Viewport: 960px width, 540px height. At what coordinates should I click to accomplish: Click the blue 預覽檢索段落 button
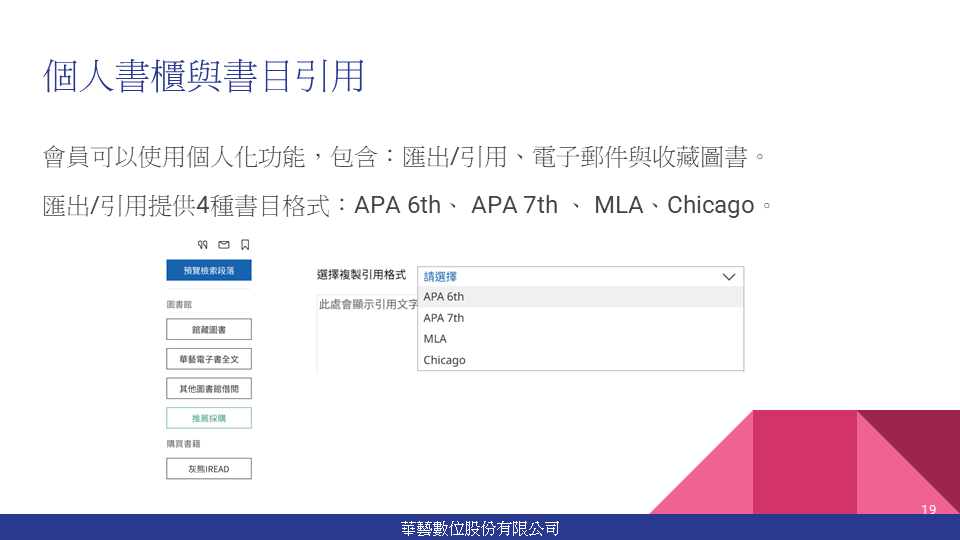pyautogui.click(x=209, y=271)
